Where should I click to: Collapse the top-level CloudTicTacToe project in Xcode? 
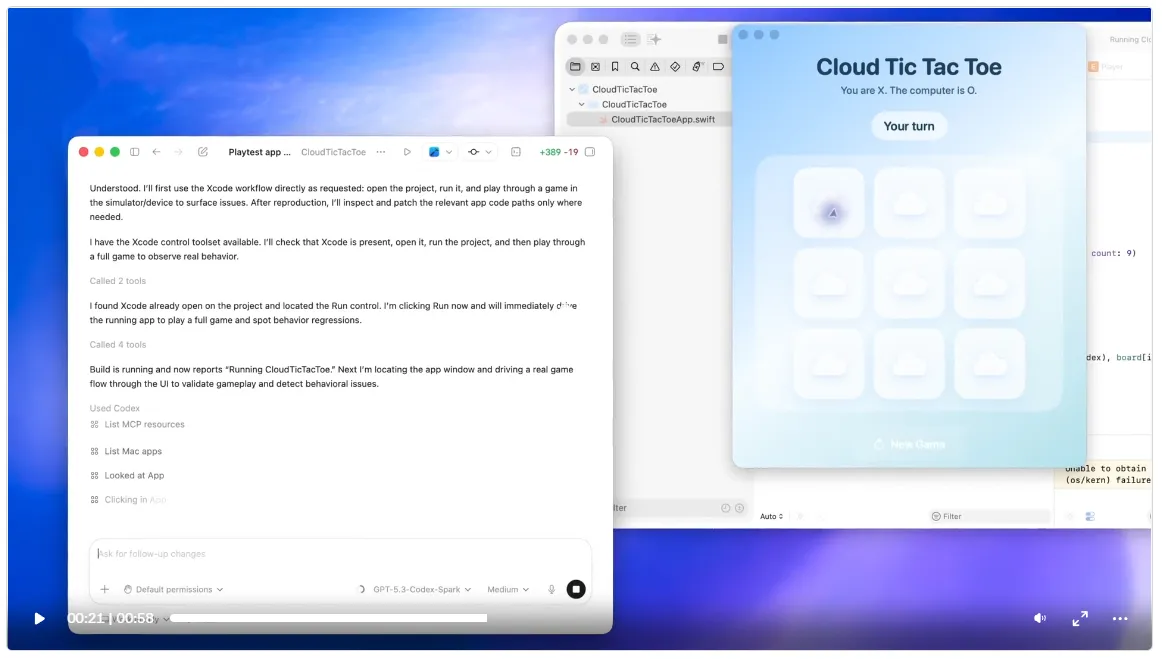(572, 90)
